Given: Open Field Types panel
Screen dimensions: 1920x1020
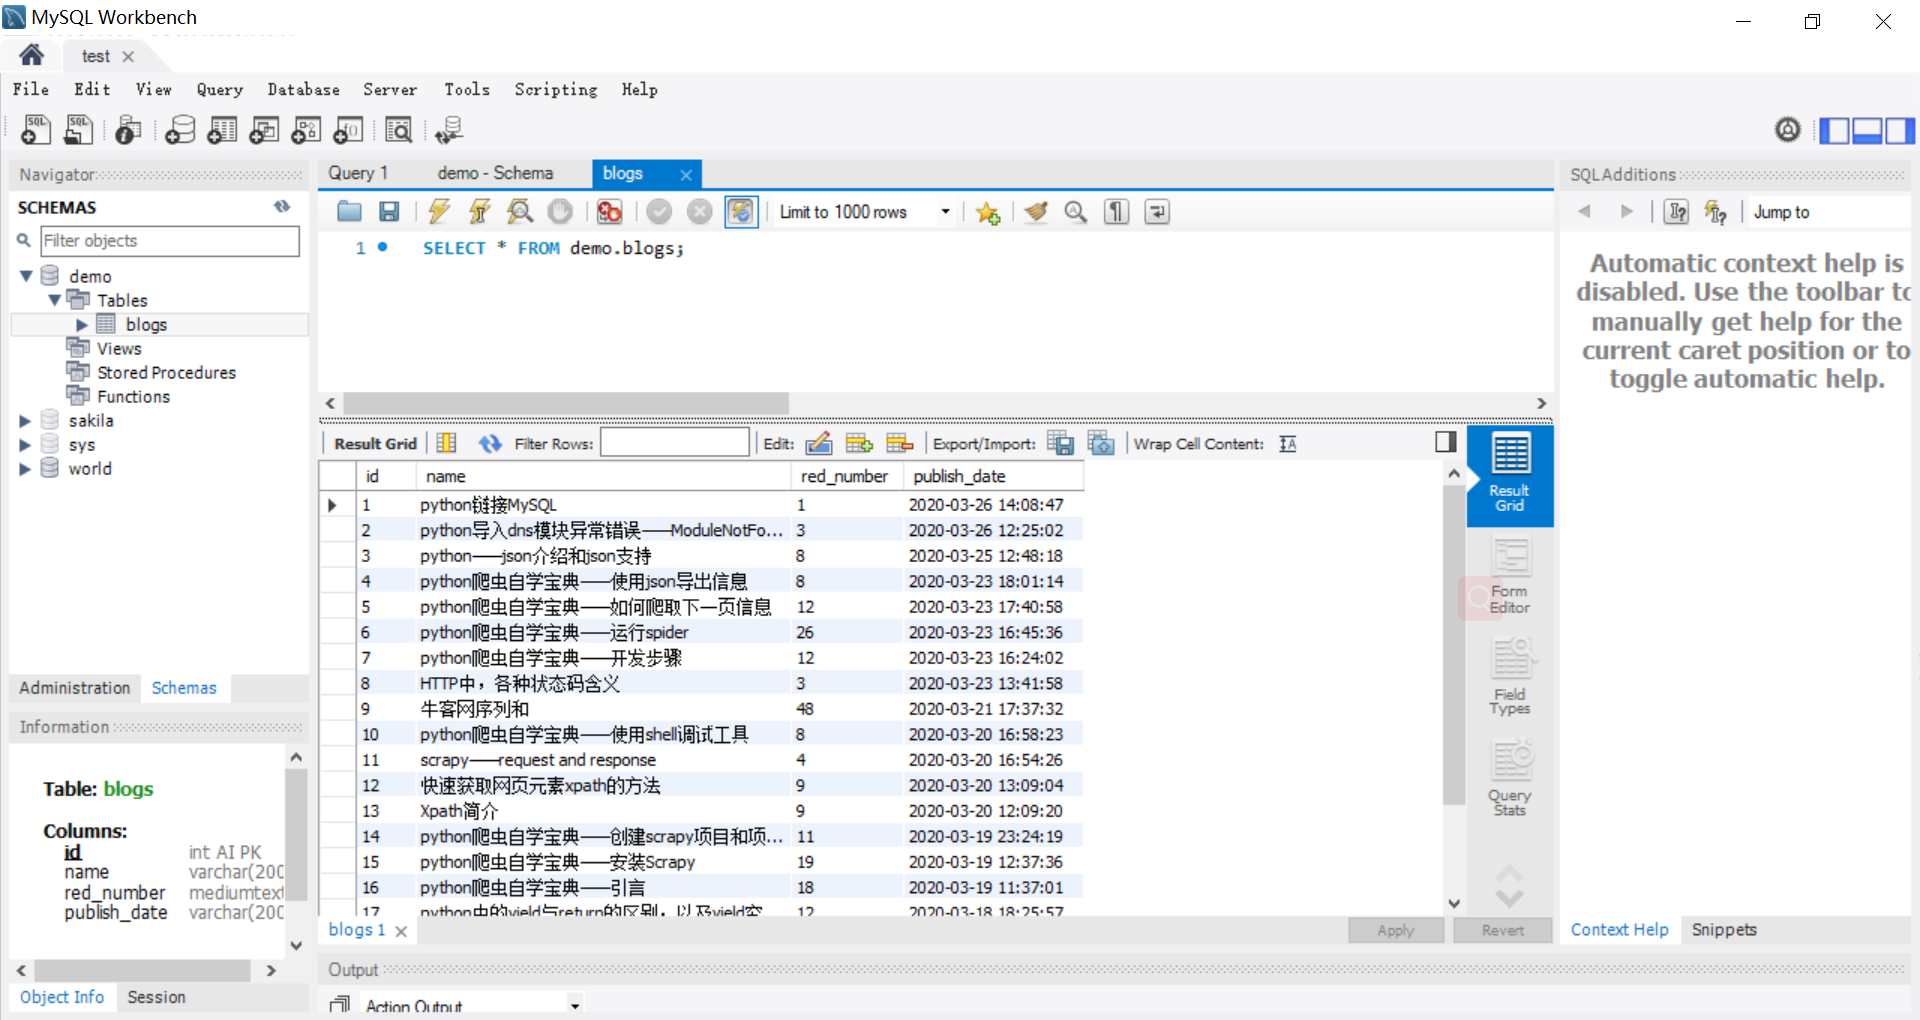Looking at the screenshot, I should [1510, 677].
